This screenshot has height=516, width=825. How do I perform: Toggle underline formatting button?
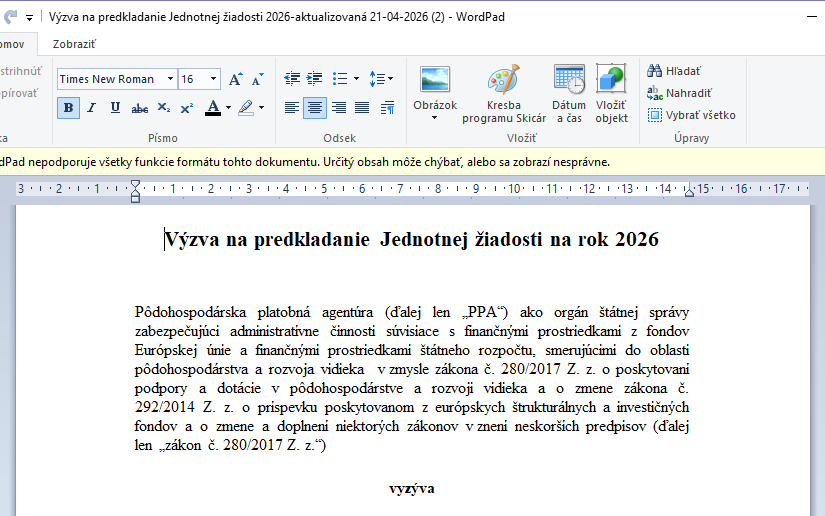(115, 108)
